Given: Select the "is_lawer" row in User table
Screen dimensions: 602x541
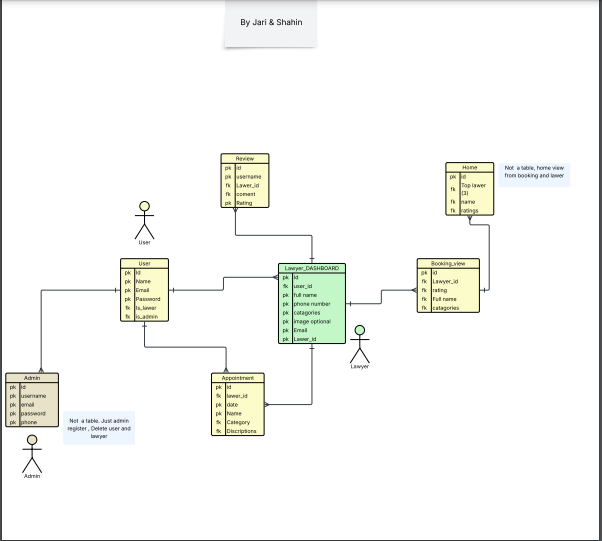Looking at the screenshot, I should pyautogui.click(x=144, y=308).
